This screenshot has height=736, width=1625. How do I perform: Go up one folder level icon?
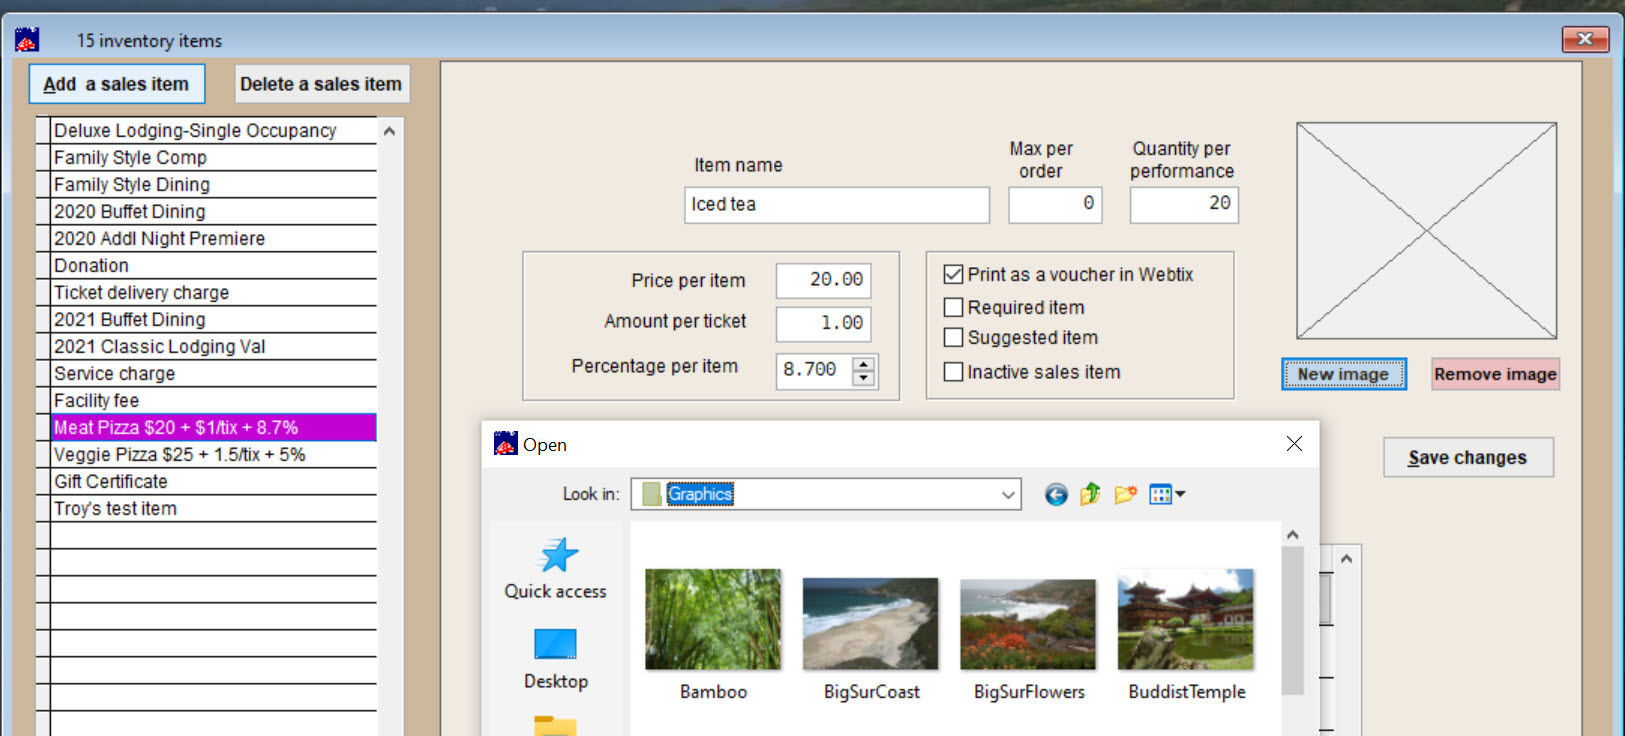click(x=1090, y=494)
